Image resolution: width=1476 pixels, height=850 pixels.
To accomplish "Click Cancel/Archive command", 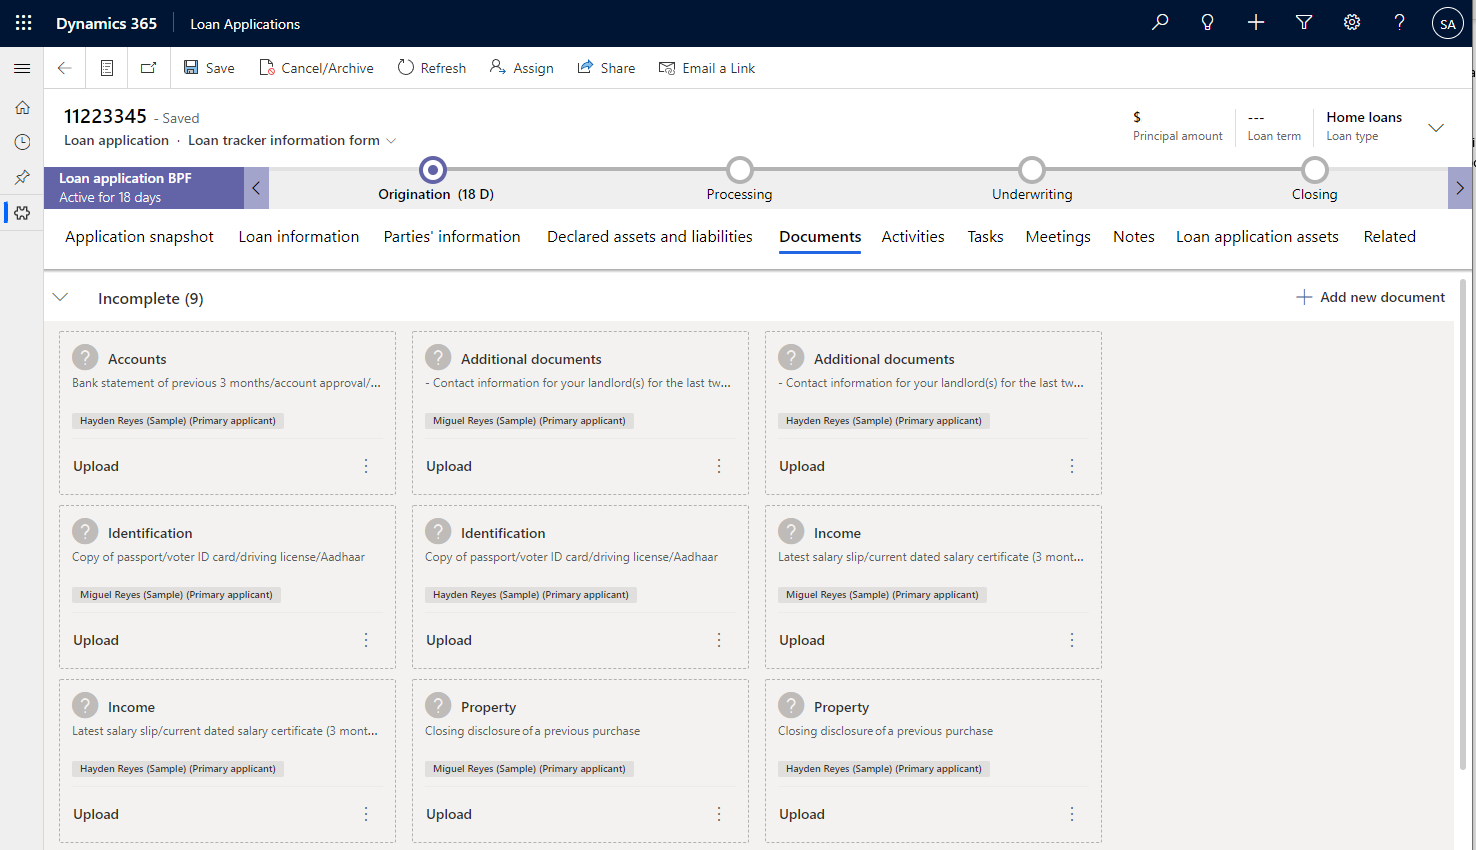I will pos(316,68).
